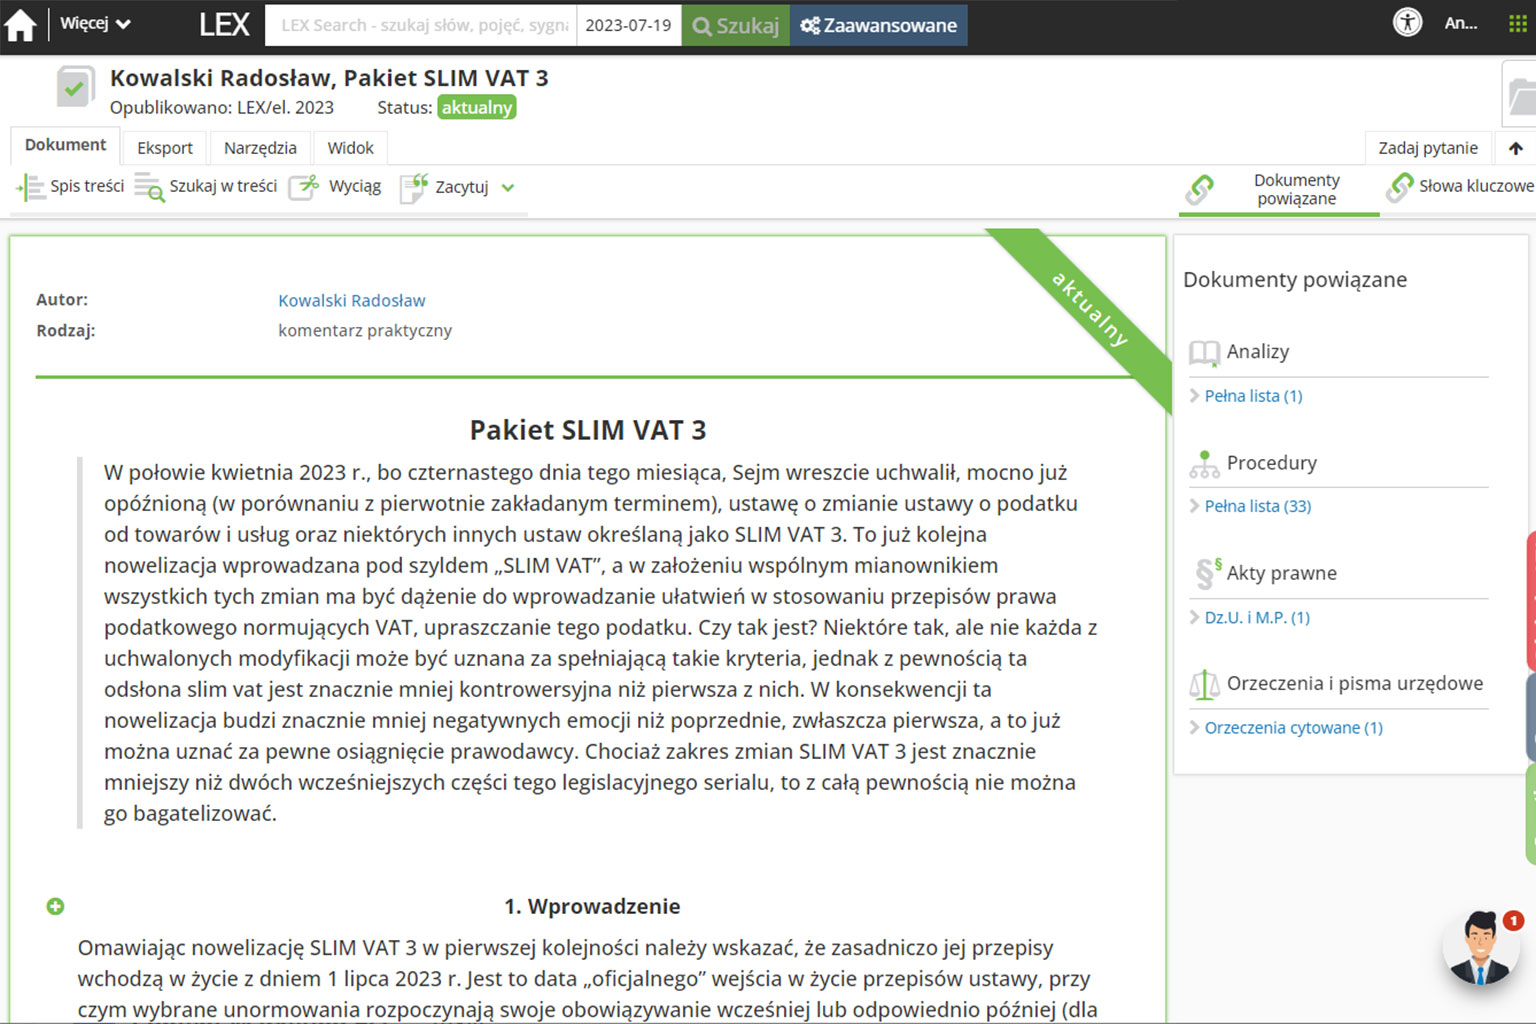Click the scroll-to-top arrow button
Viewport: 1536px width, 1024px height.
tap(1515, 148)
